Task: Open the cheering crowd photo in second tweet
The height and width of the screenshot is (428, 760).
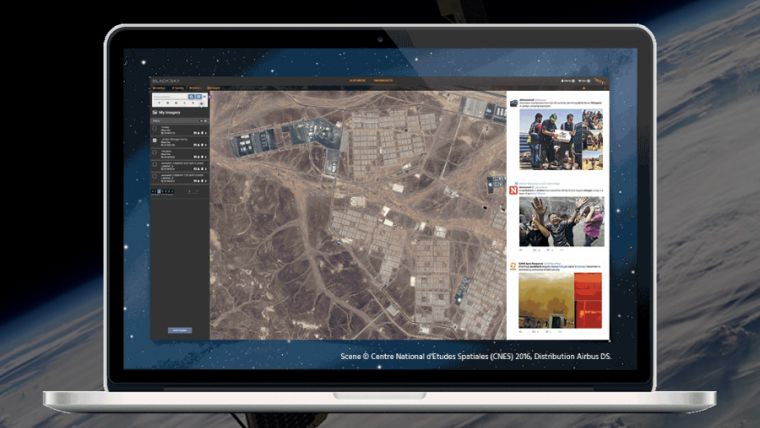Action: click(x=562, y=222)
